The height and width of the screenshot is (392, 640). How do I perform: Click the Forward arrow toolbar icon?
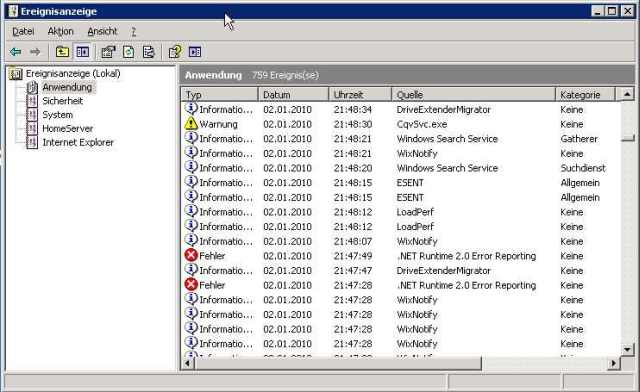click(x=35, y=52)
